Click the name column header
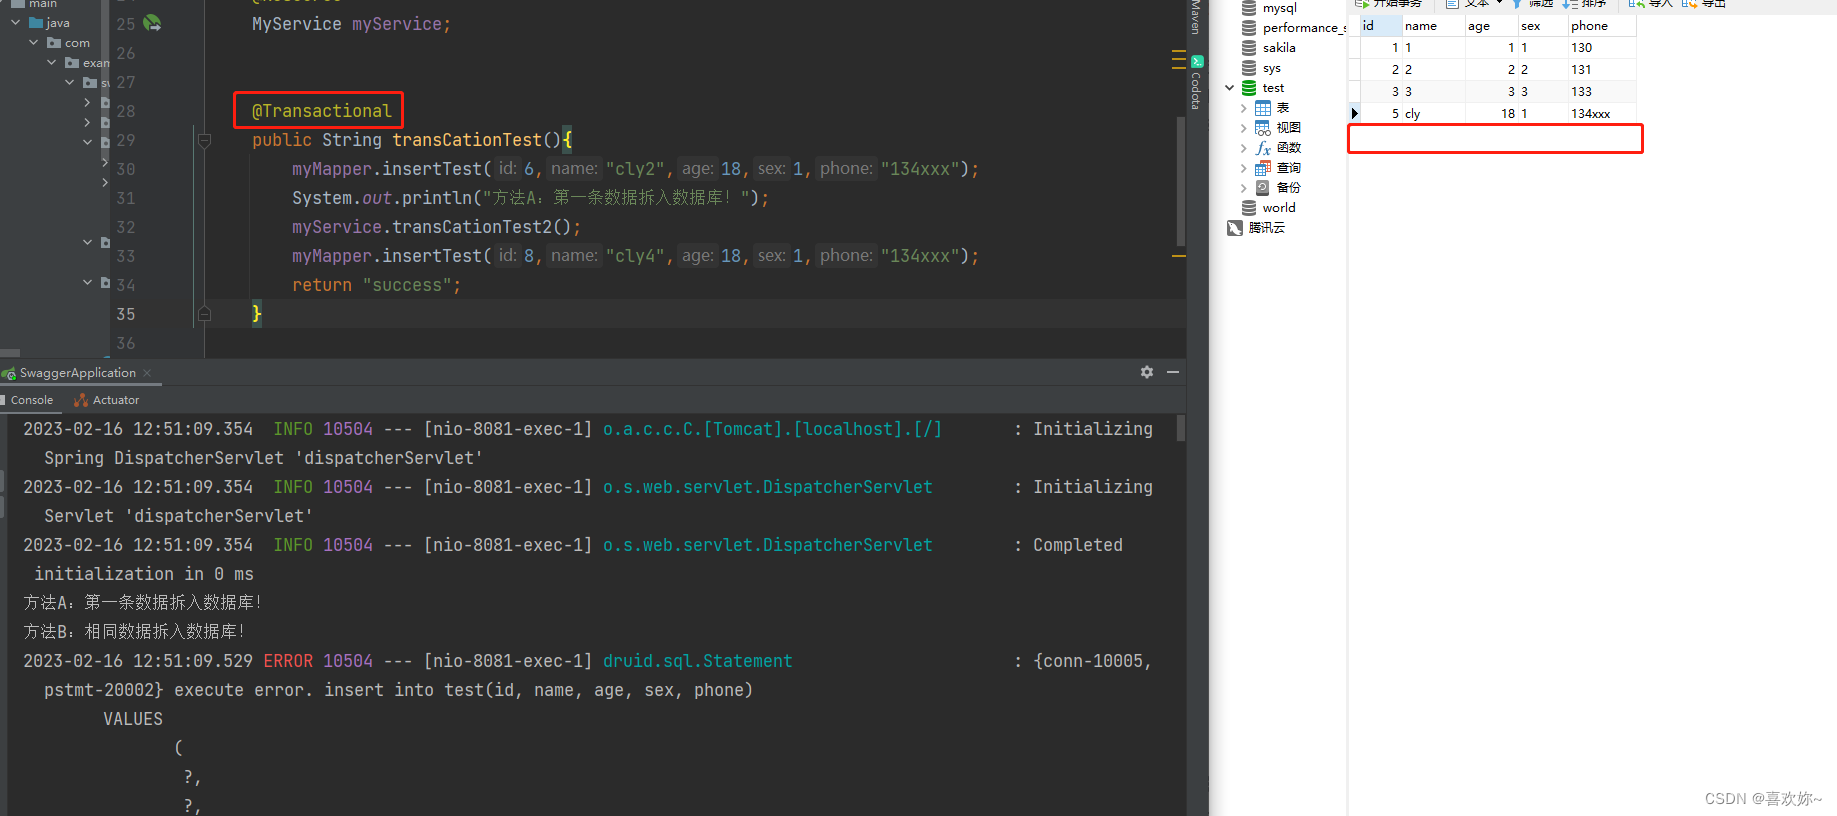The image size is (1837, 816). [1433, 26]
